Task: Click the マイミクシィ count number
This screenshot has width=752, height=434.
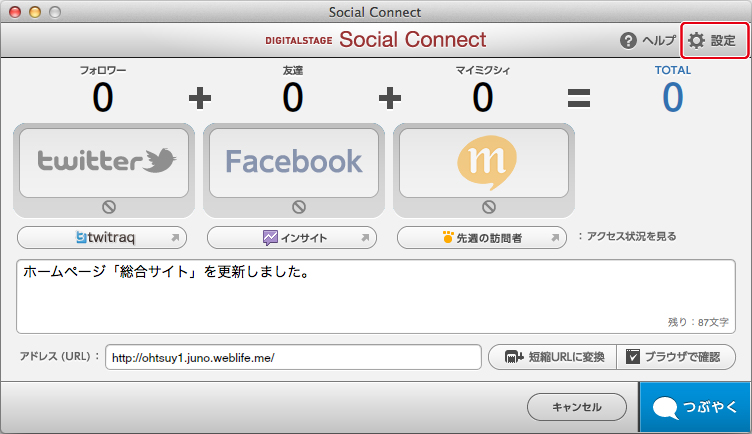Action: [x=482, y=97]
